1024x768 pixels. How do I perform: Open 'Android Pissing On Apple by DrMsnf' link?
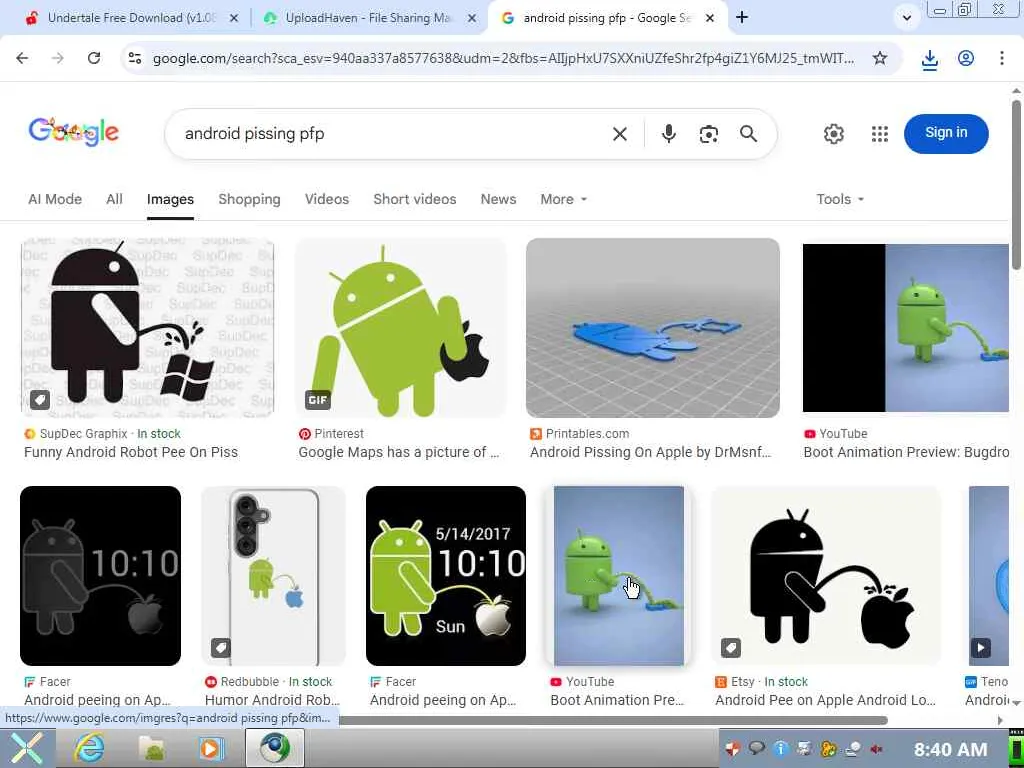click(x=650, y=452)
